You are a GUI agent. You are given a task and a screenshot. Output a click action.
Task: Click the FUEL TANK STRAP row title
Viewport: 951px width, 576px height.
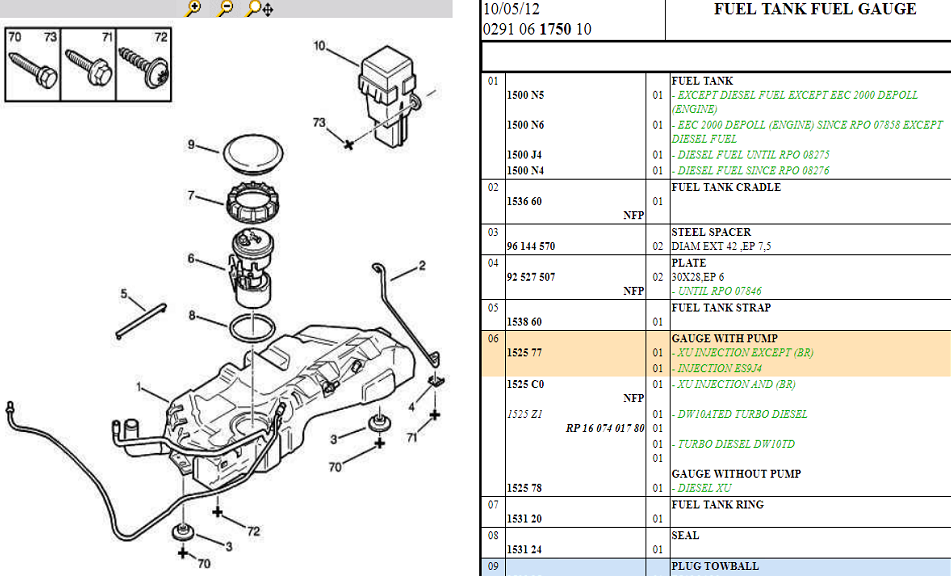tap(721, 307)
